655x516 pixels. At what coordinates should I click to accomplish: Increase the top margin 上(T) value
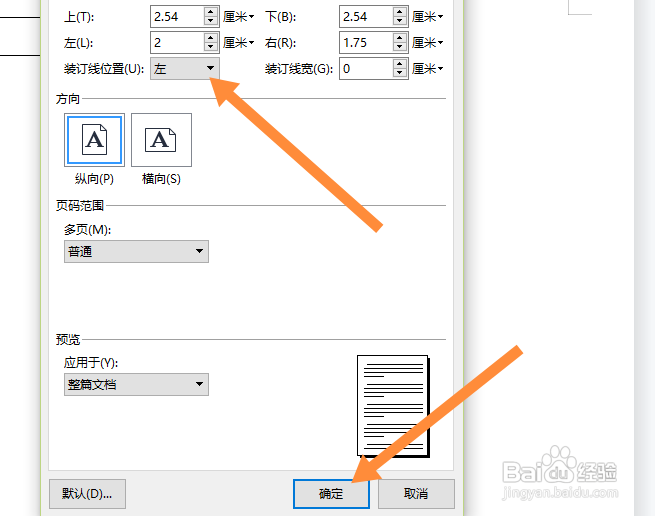pyautogui.click(x=211, y=12)
